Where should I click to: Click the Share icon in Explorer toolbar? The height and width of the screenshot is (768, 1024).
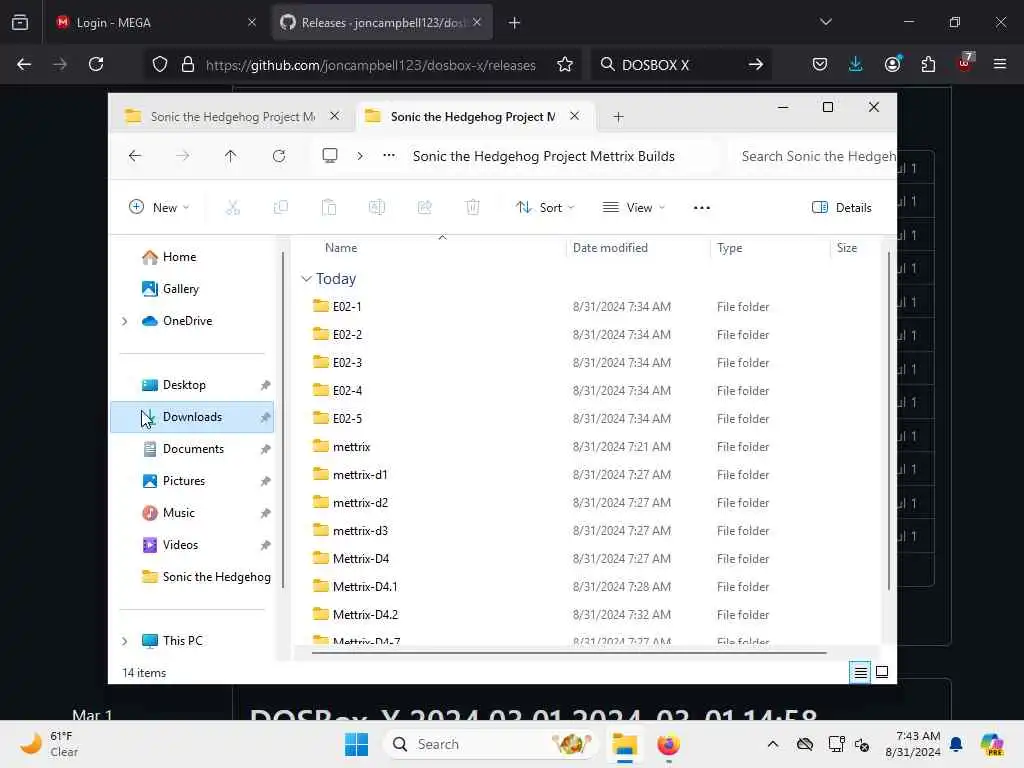click(x=424, y=208)
